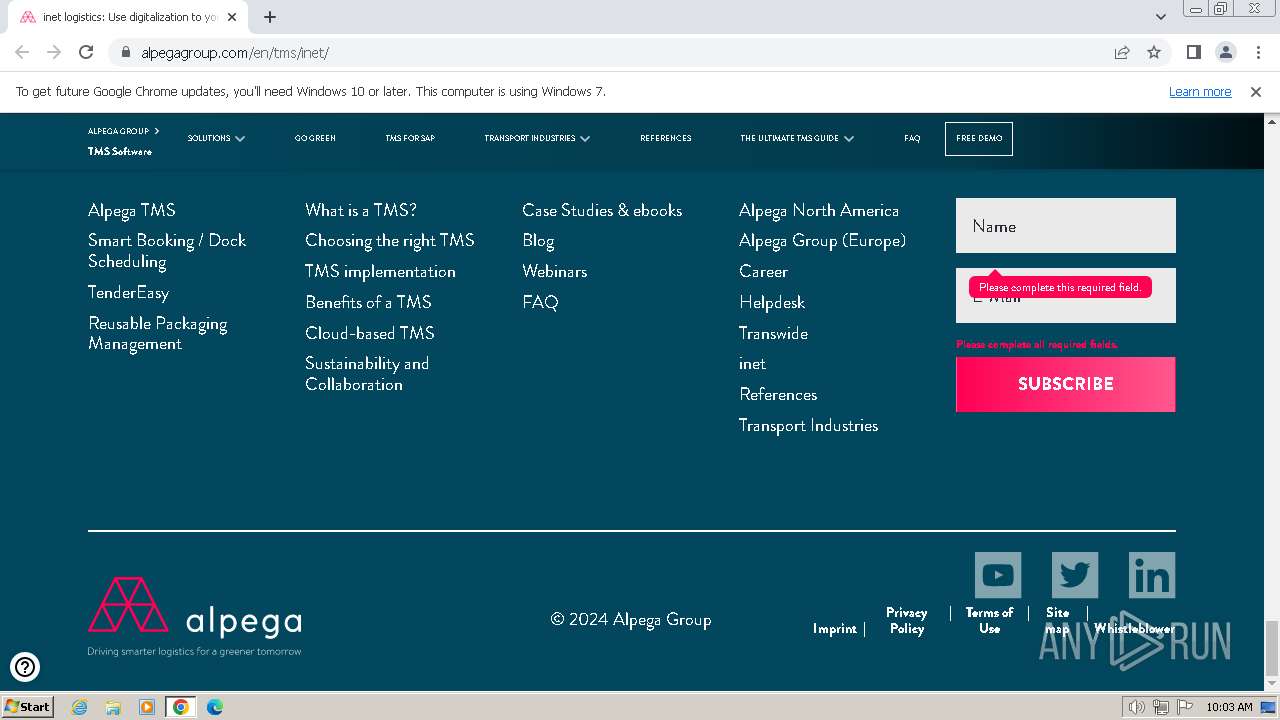Screen dimensions: 1280x720
Task: Switch to Chrome in taskbar
Action: tap(181, 707)
